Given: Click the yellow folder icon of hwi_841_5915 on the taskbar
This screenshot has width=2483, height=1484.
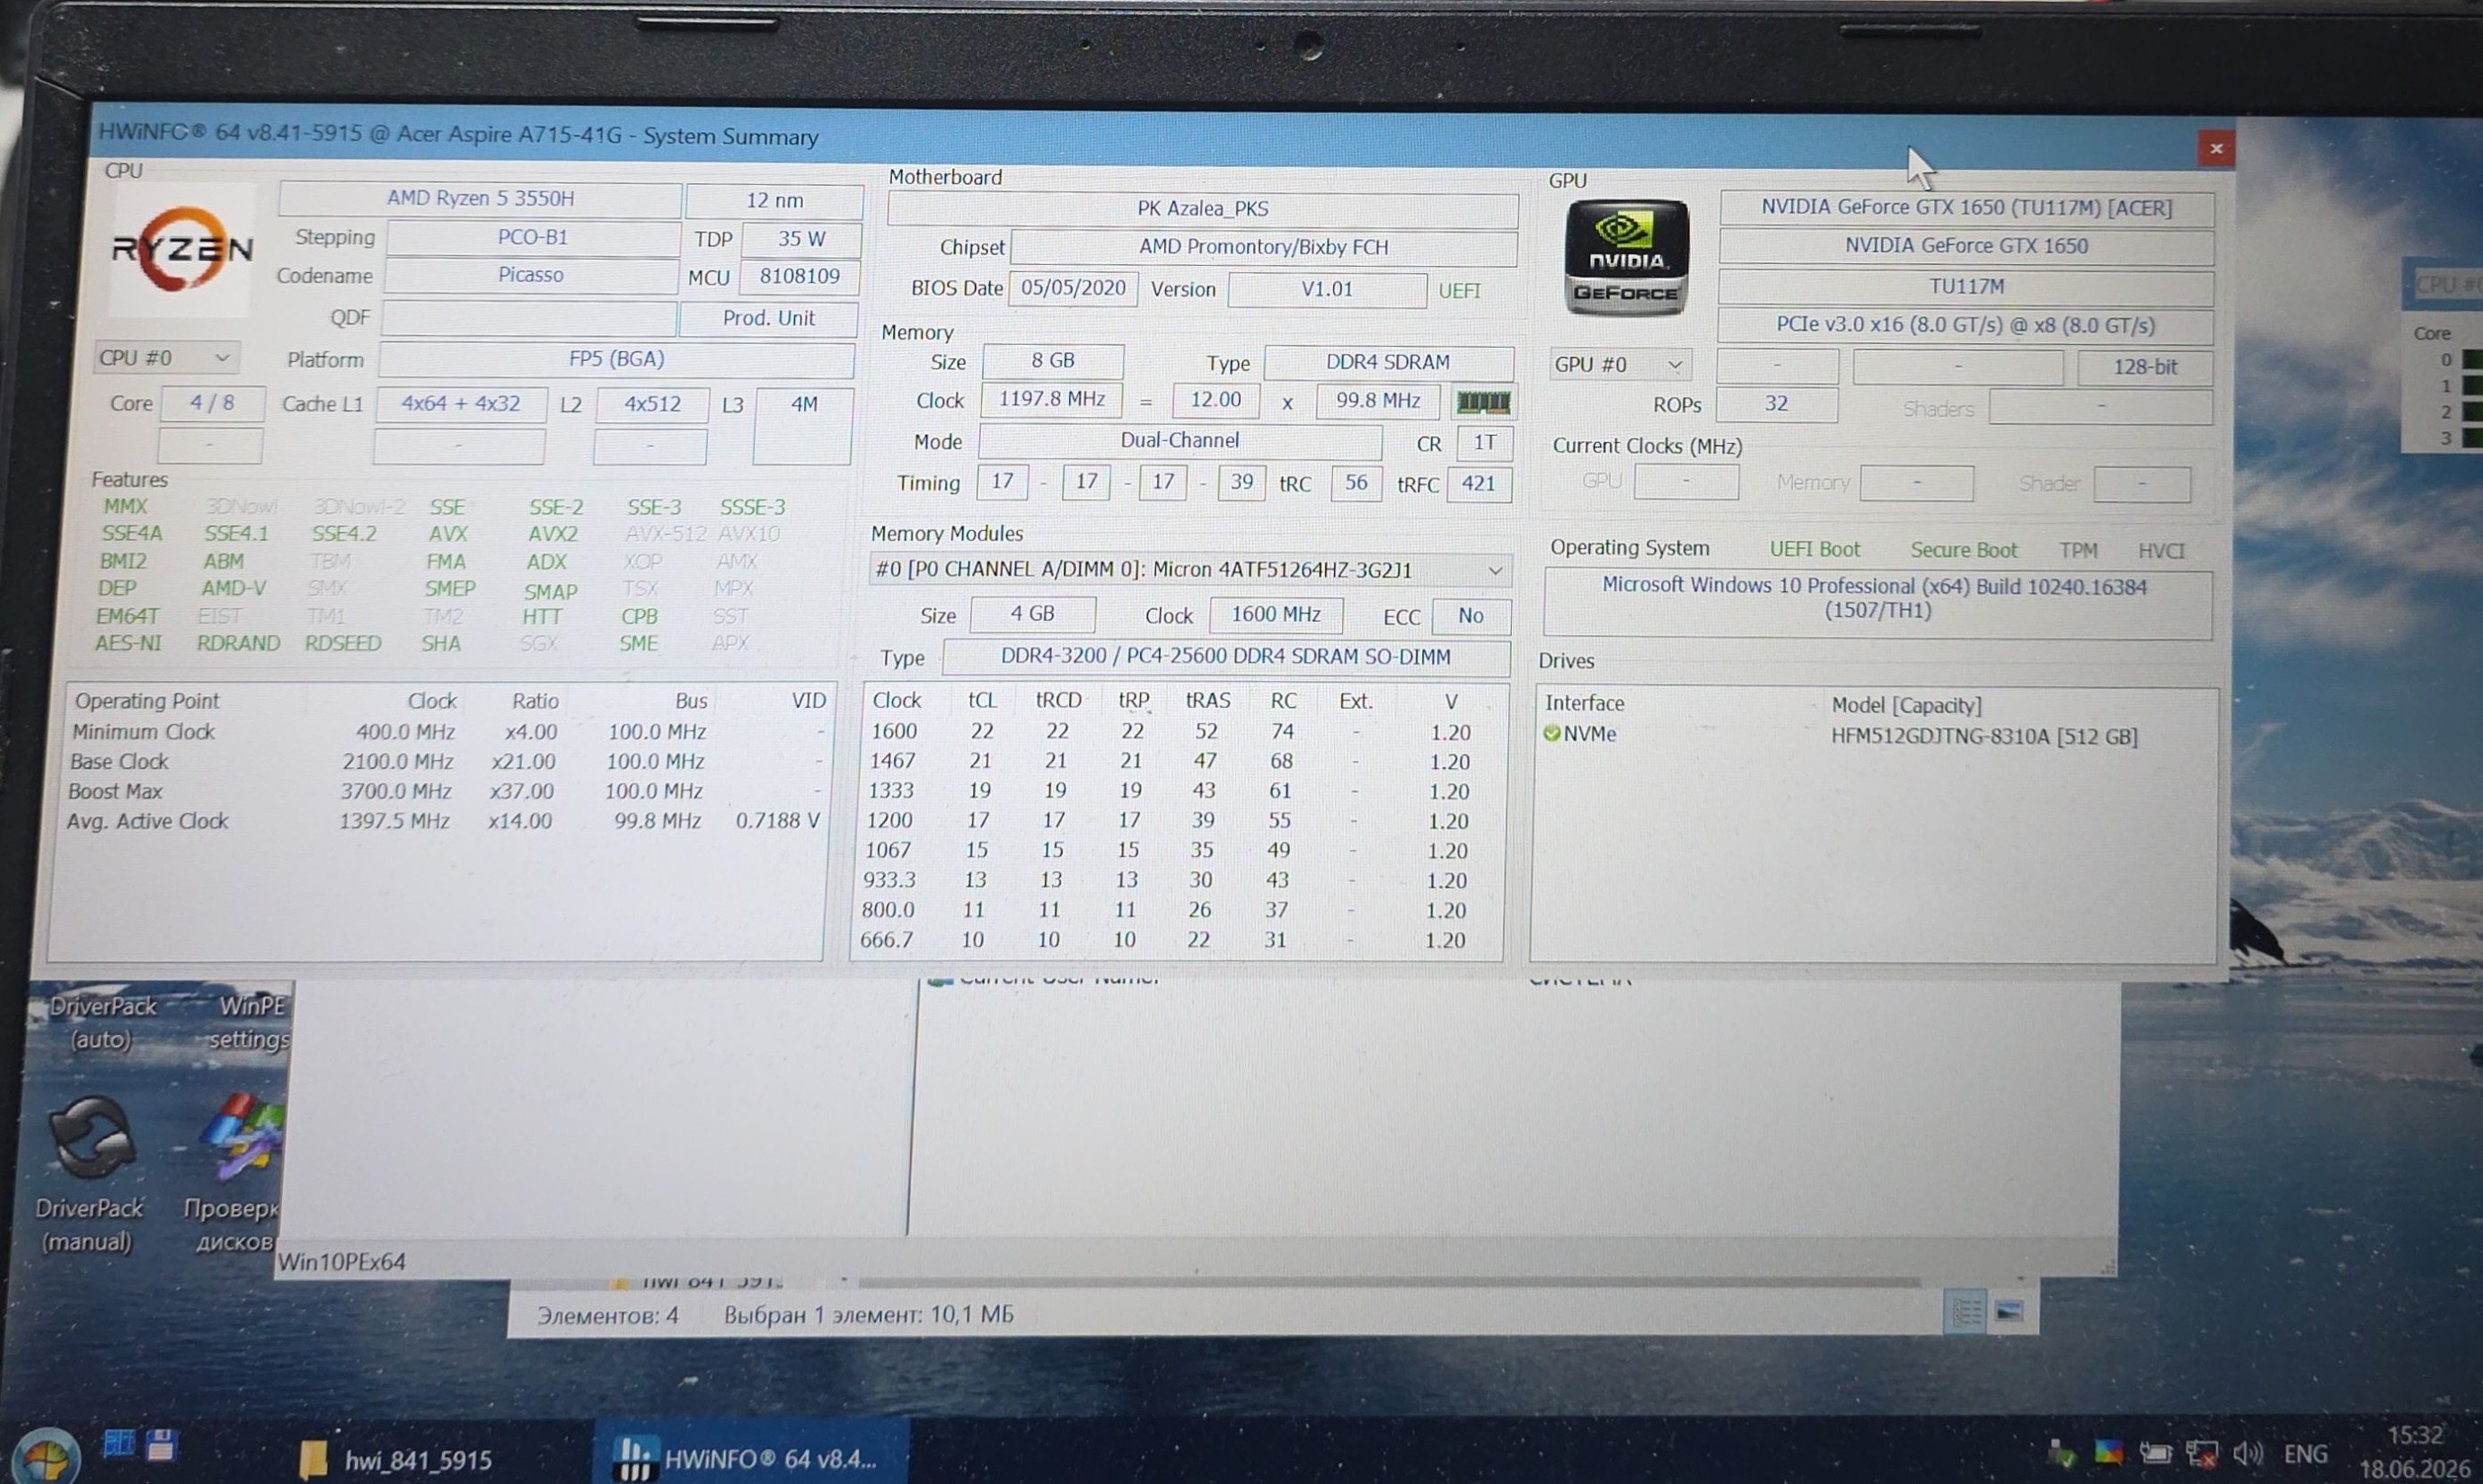Looking at the screenshot, I should (x=313, y=1460).
